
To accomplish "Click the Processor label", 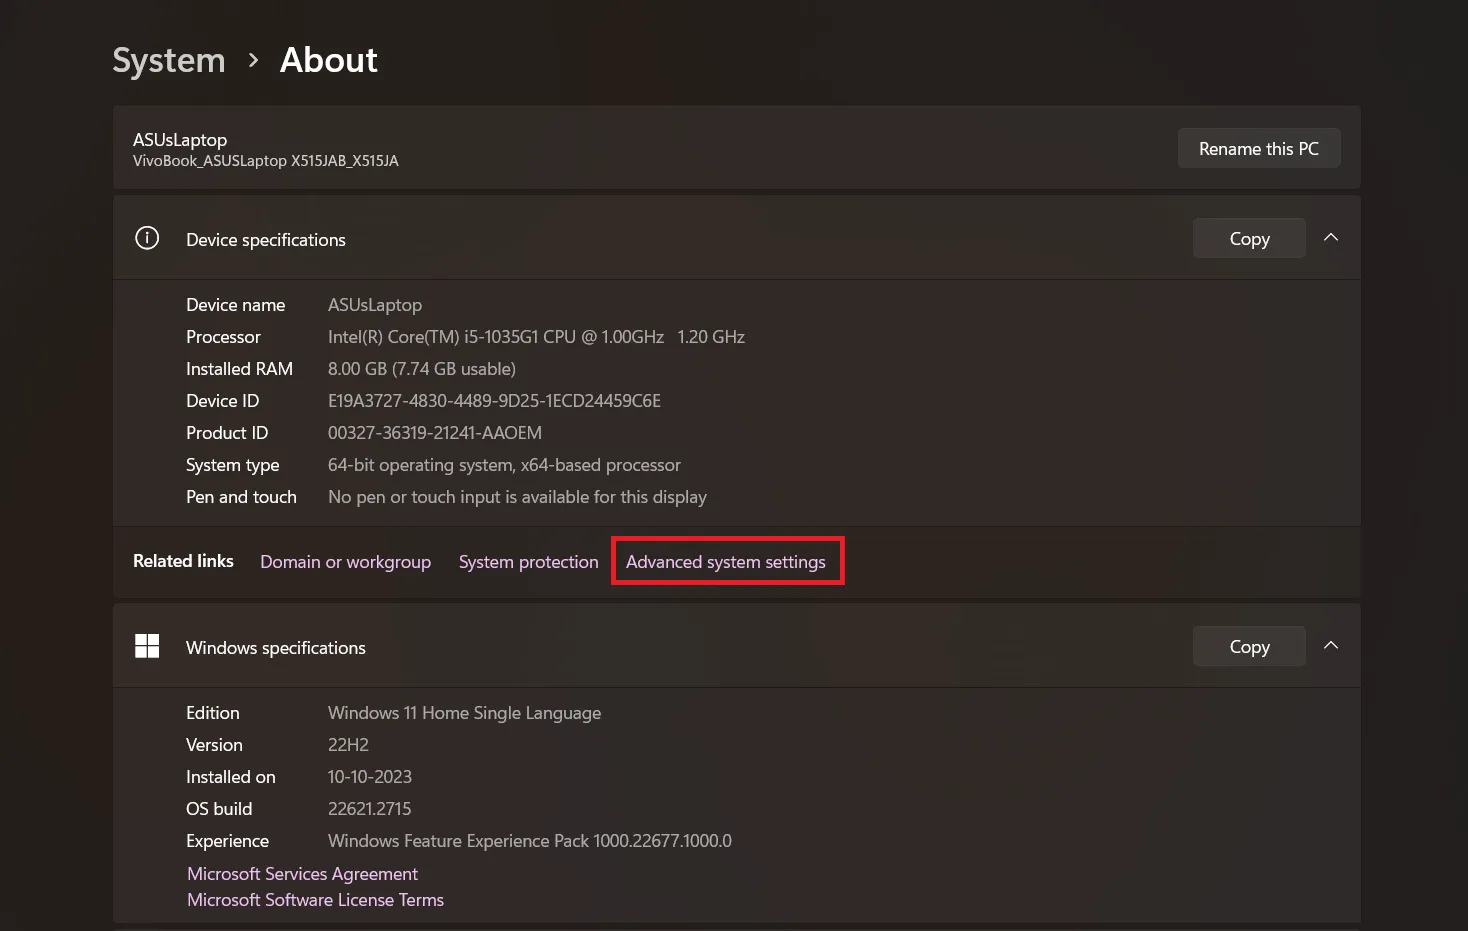I will pyautogui.click(x=223, y=337).
